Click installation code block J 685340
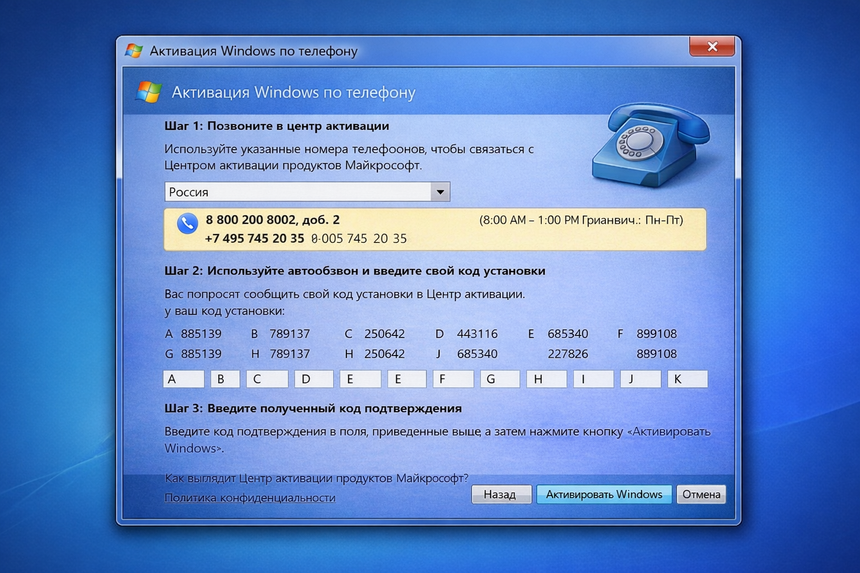 tap(467, 354)
